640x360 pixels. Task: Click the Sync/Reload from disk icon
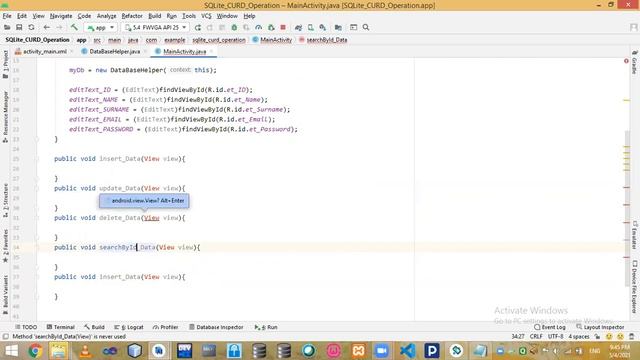(31, 27)
